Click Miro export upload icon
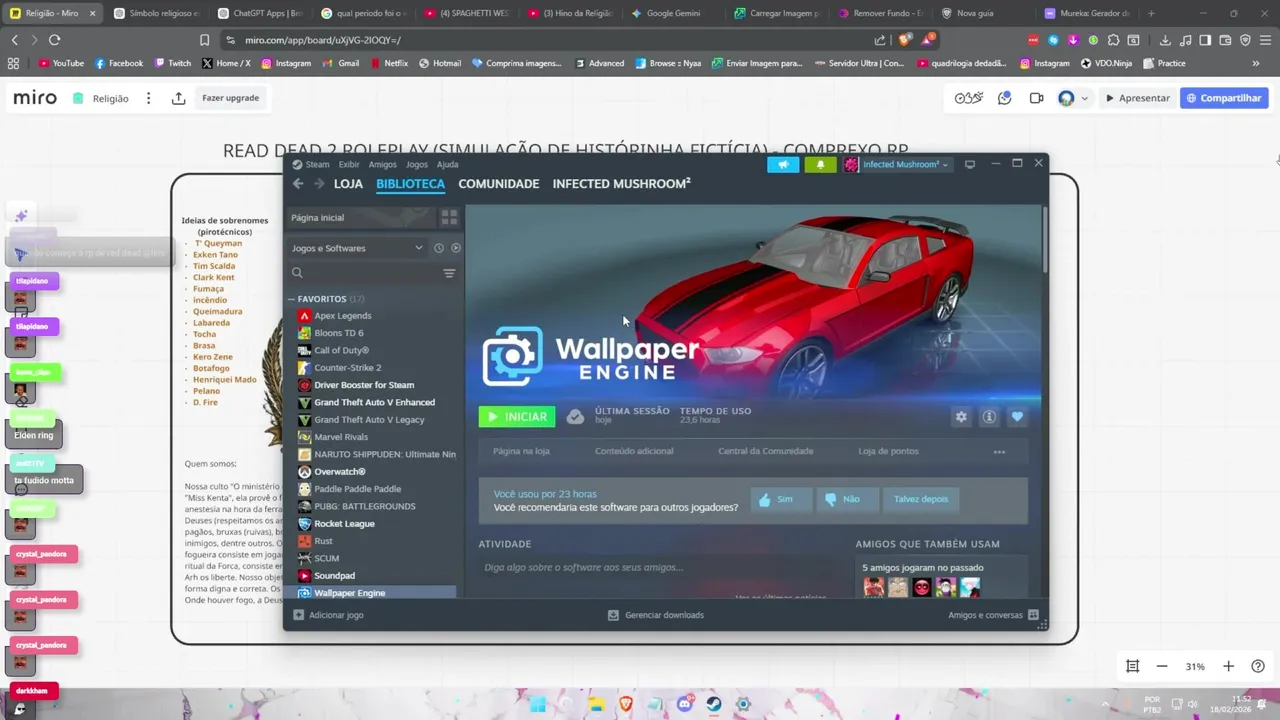The image size is (1280, 720). pyautogui.click(x=178, y=98)
